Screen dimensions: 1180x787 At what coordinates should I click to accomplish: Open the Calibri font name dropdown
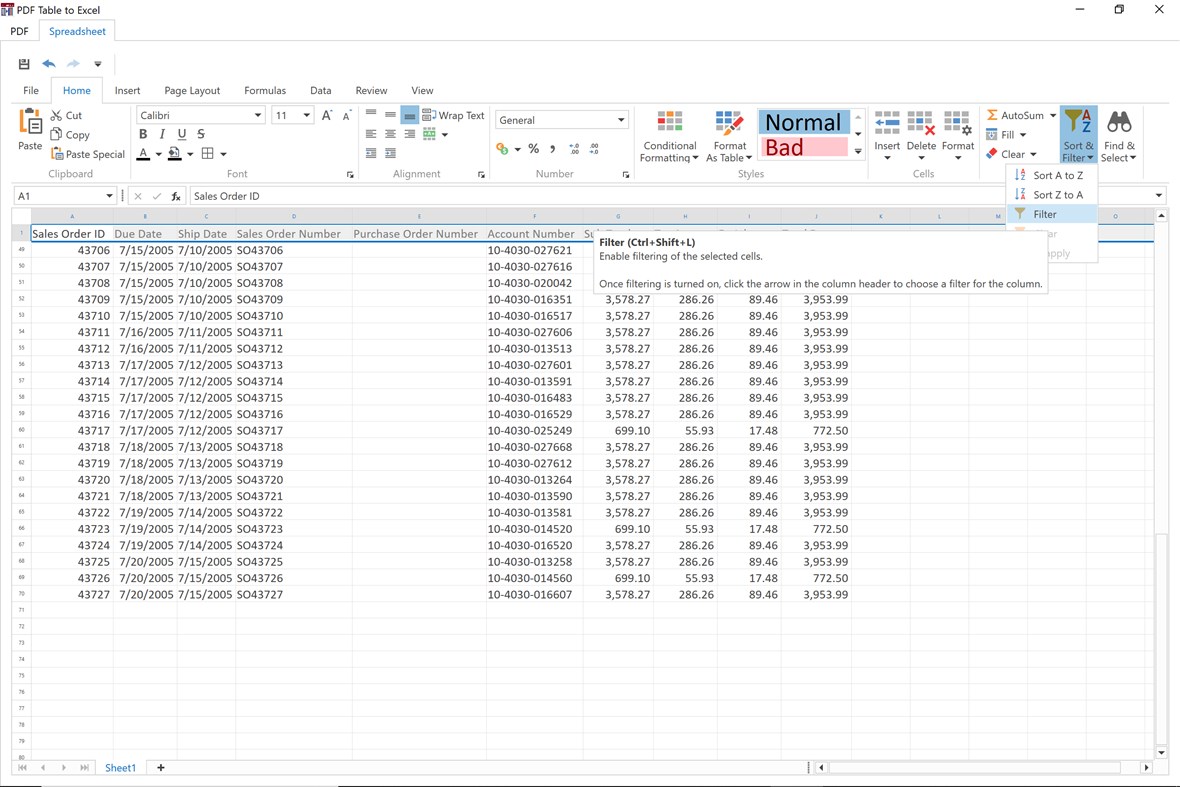(258, 115)
